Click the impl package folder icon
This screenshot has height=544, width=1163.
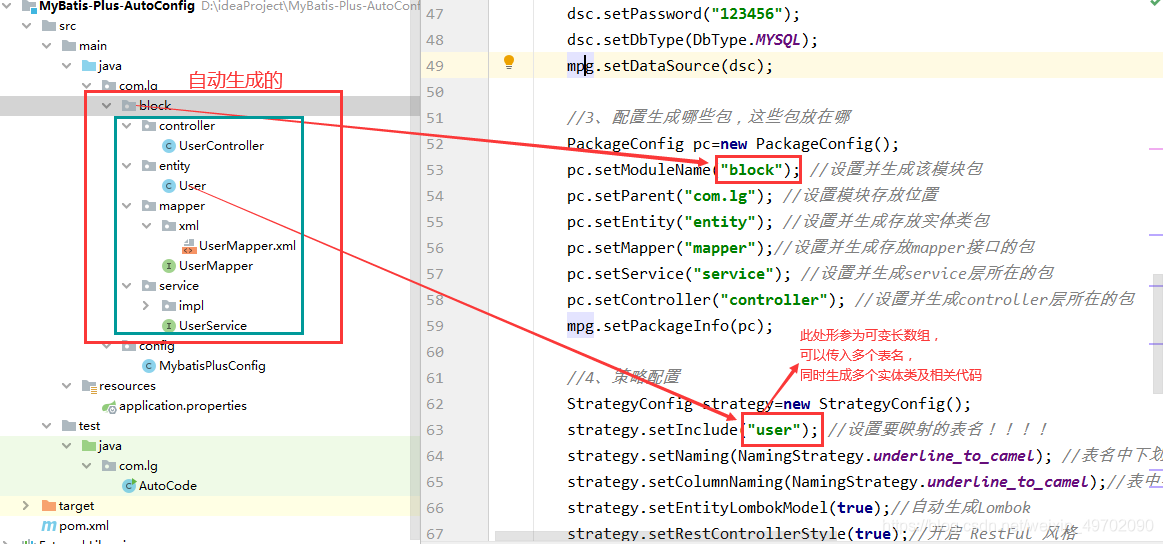pos(168,306)
